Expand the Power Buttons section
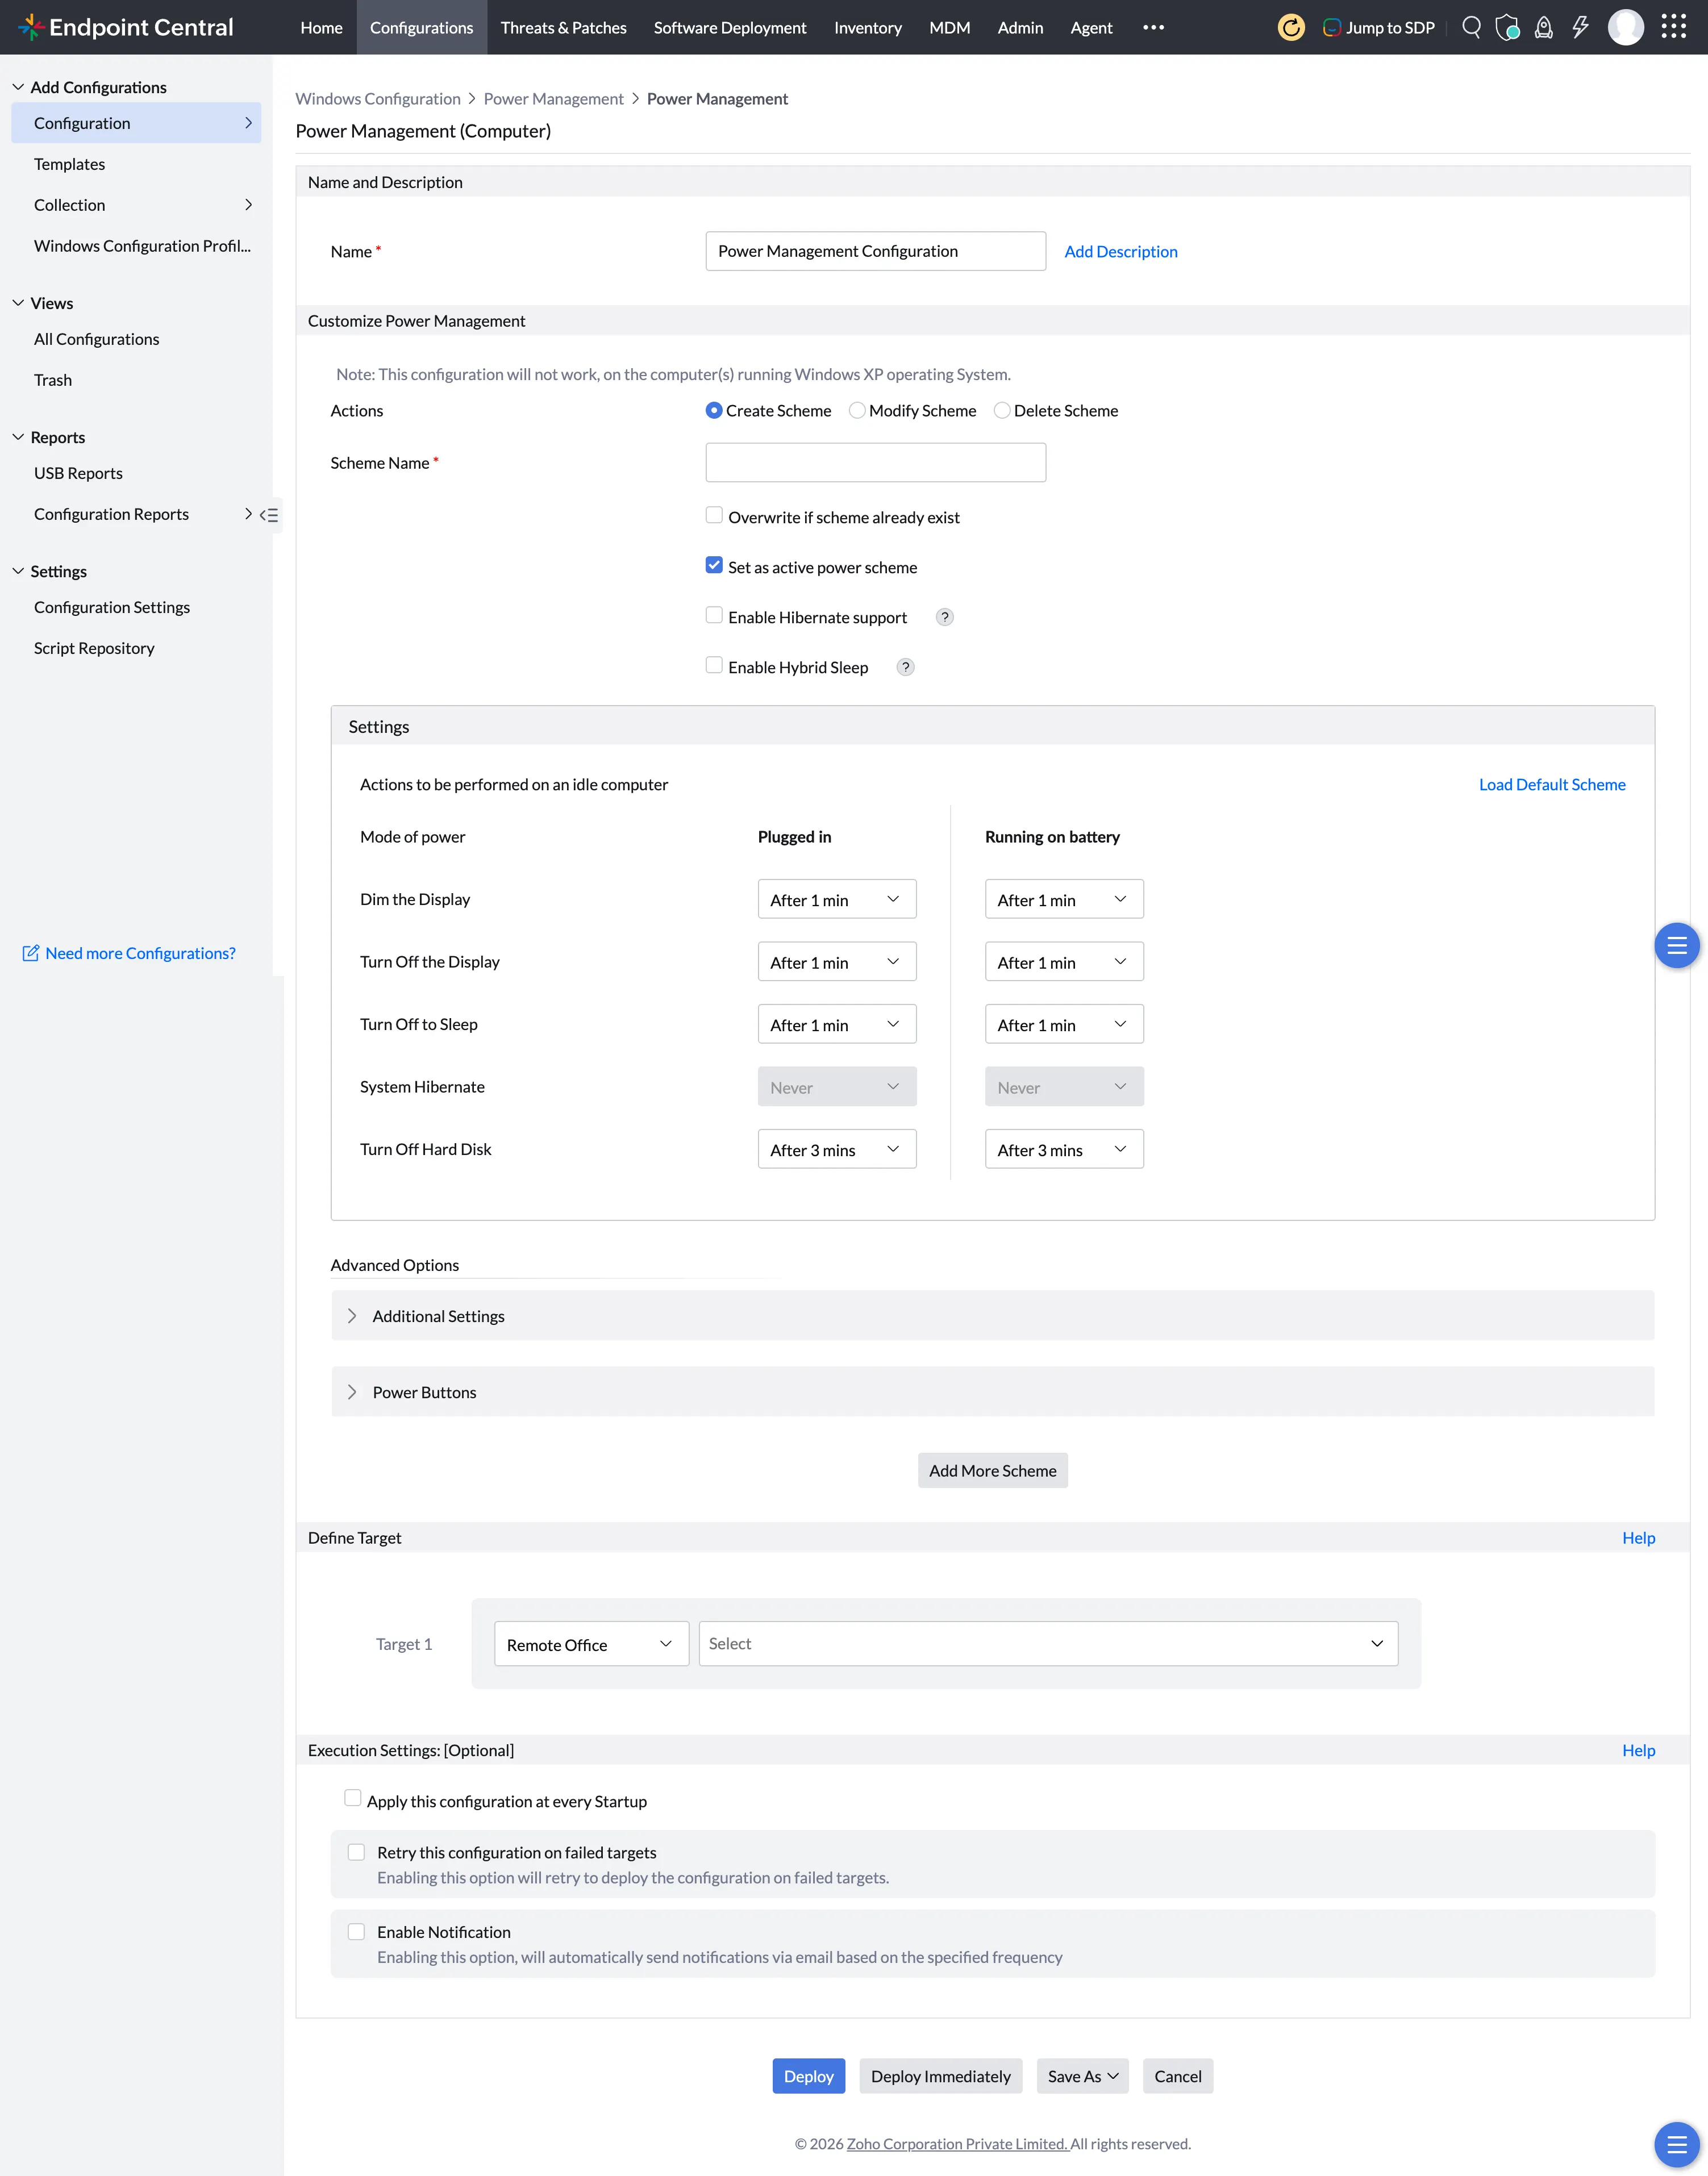This screenshot has height=2176, width=1708. pyautogui.click(x=992, y=1392)
